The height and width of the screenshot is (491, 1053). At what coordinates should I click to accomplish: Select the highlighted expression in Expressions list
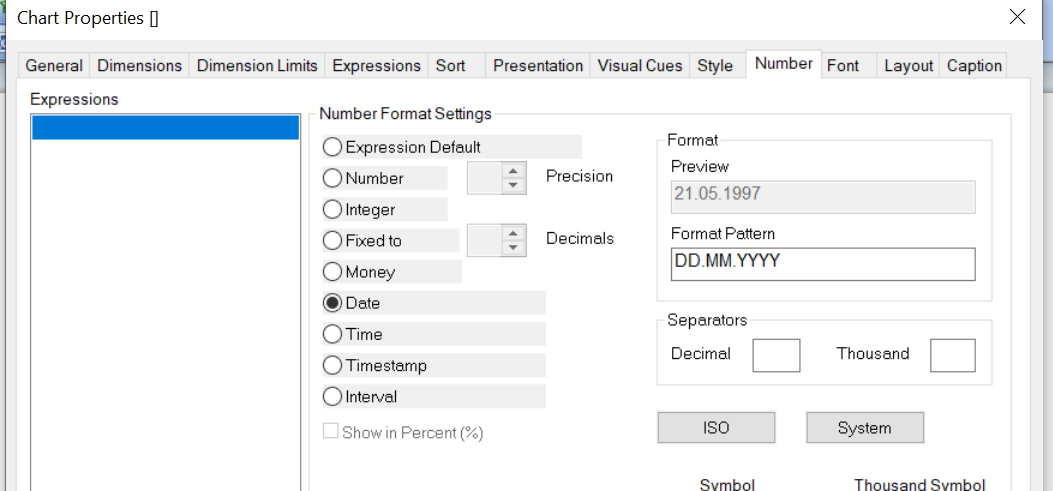point(165,128)
